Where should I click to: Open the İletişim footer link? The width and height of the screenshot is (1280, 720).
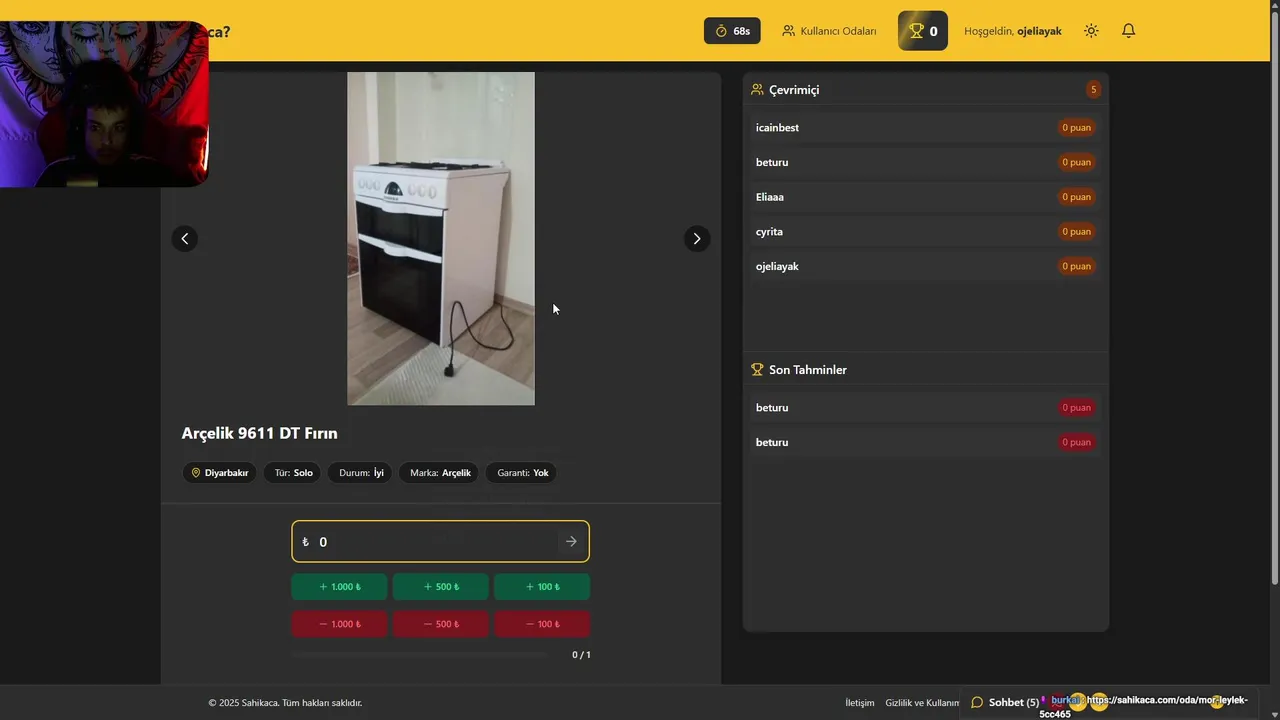(x=860, y=703)
